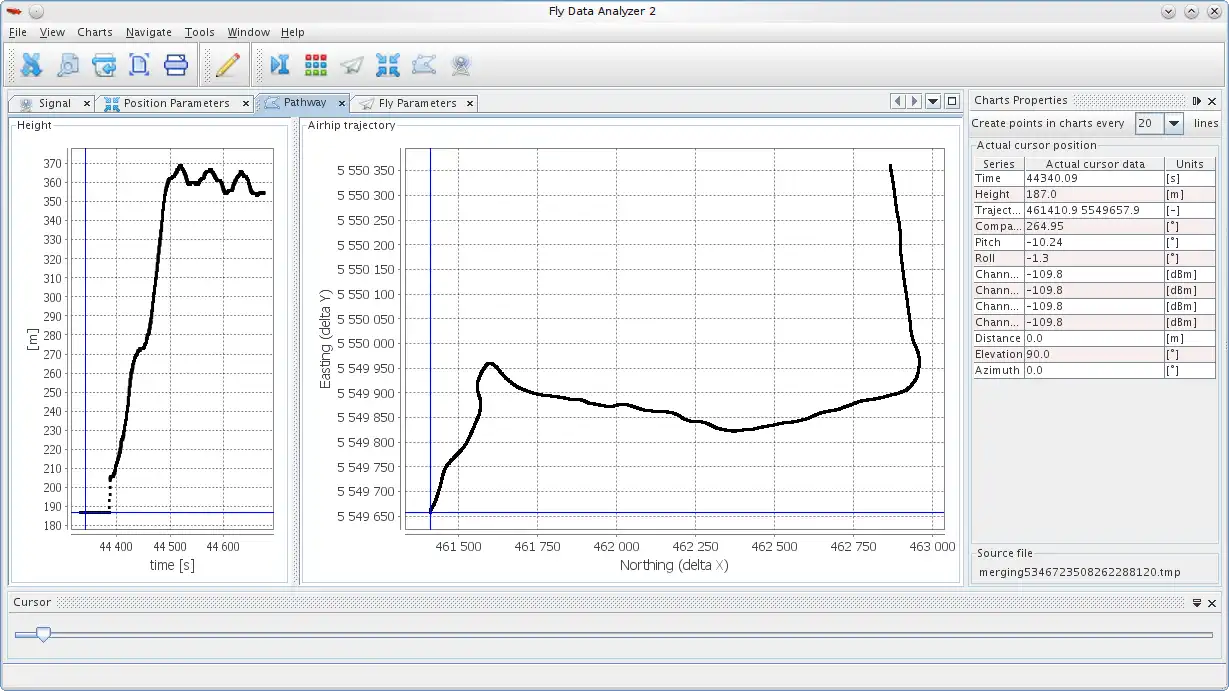Minimize the Charts Properties panel

1196,101
